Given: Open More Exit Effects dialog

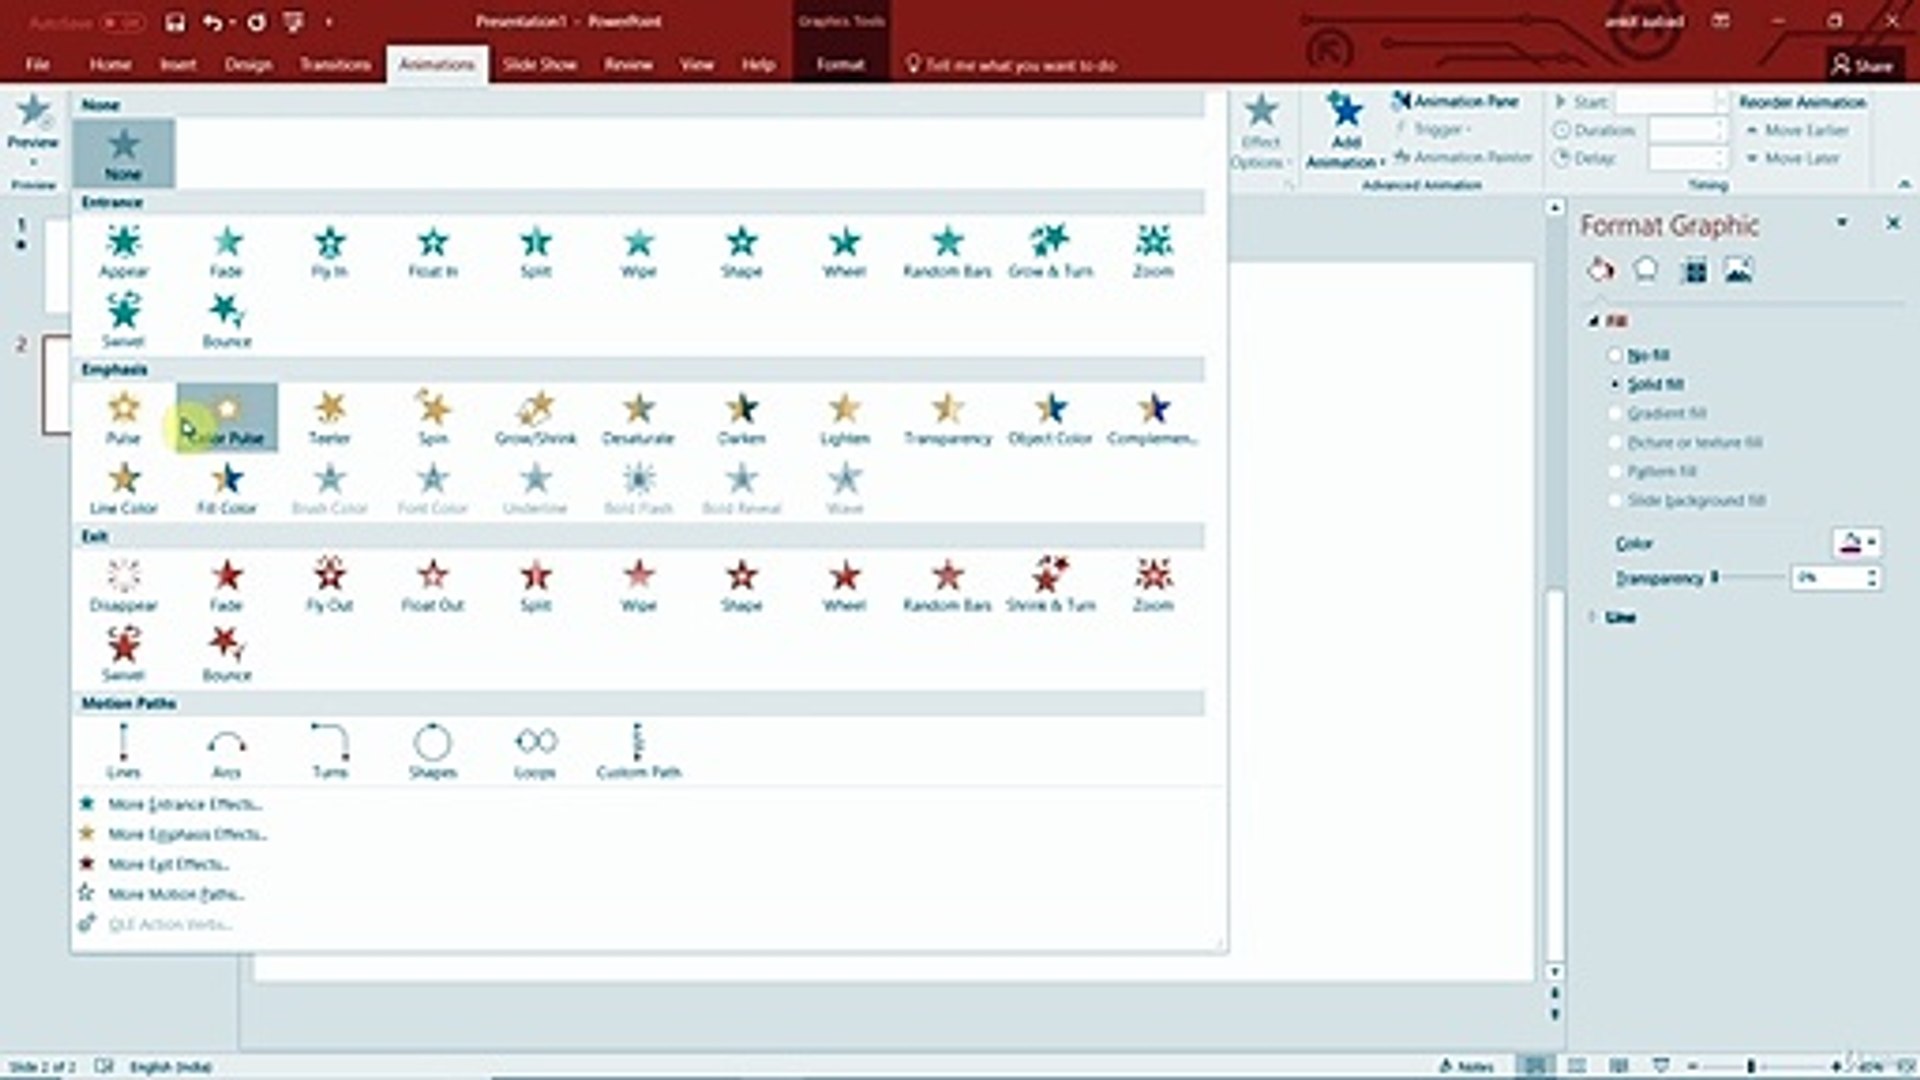Looking at the screenshot, I should tap(168, 864).
